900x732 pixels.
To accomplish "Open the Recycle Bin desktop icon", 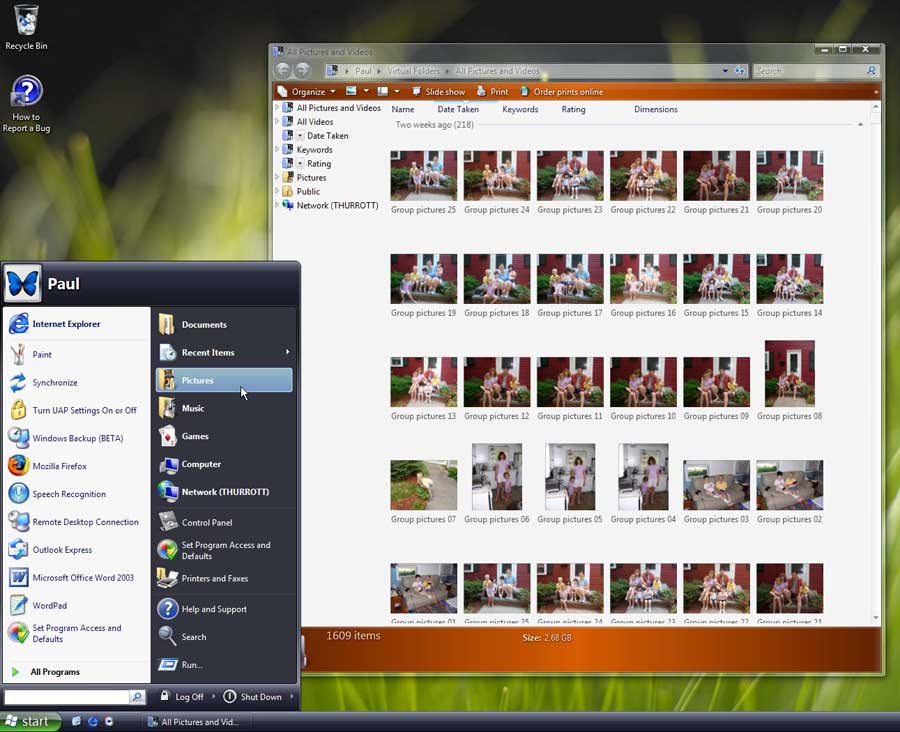I will coord(26,27).
